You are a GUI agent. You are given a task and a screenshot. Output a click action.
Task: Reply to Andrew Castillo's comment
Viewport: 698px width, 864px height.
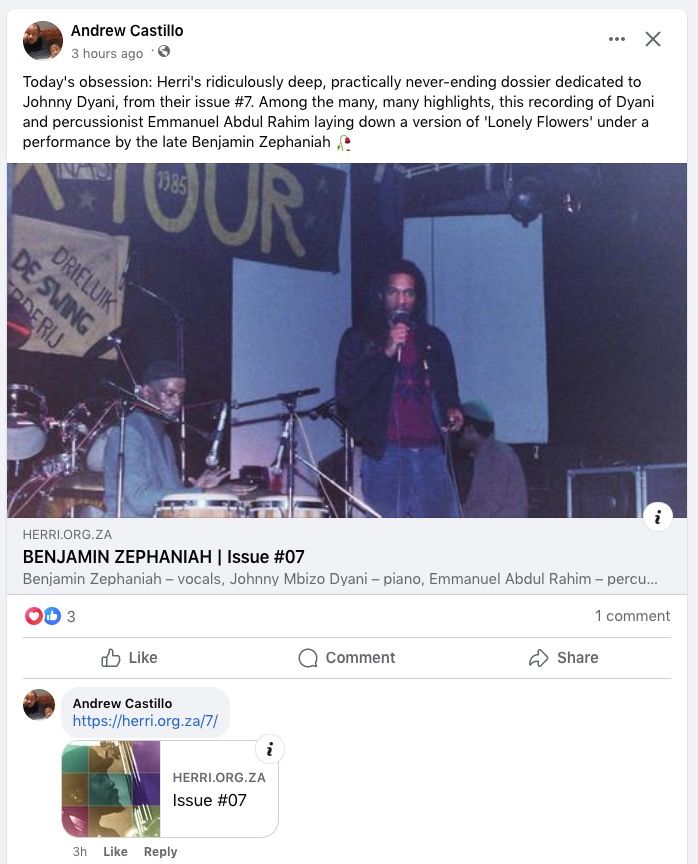pos(160,851)
